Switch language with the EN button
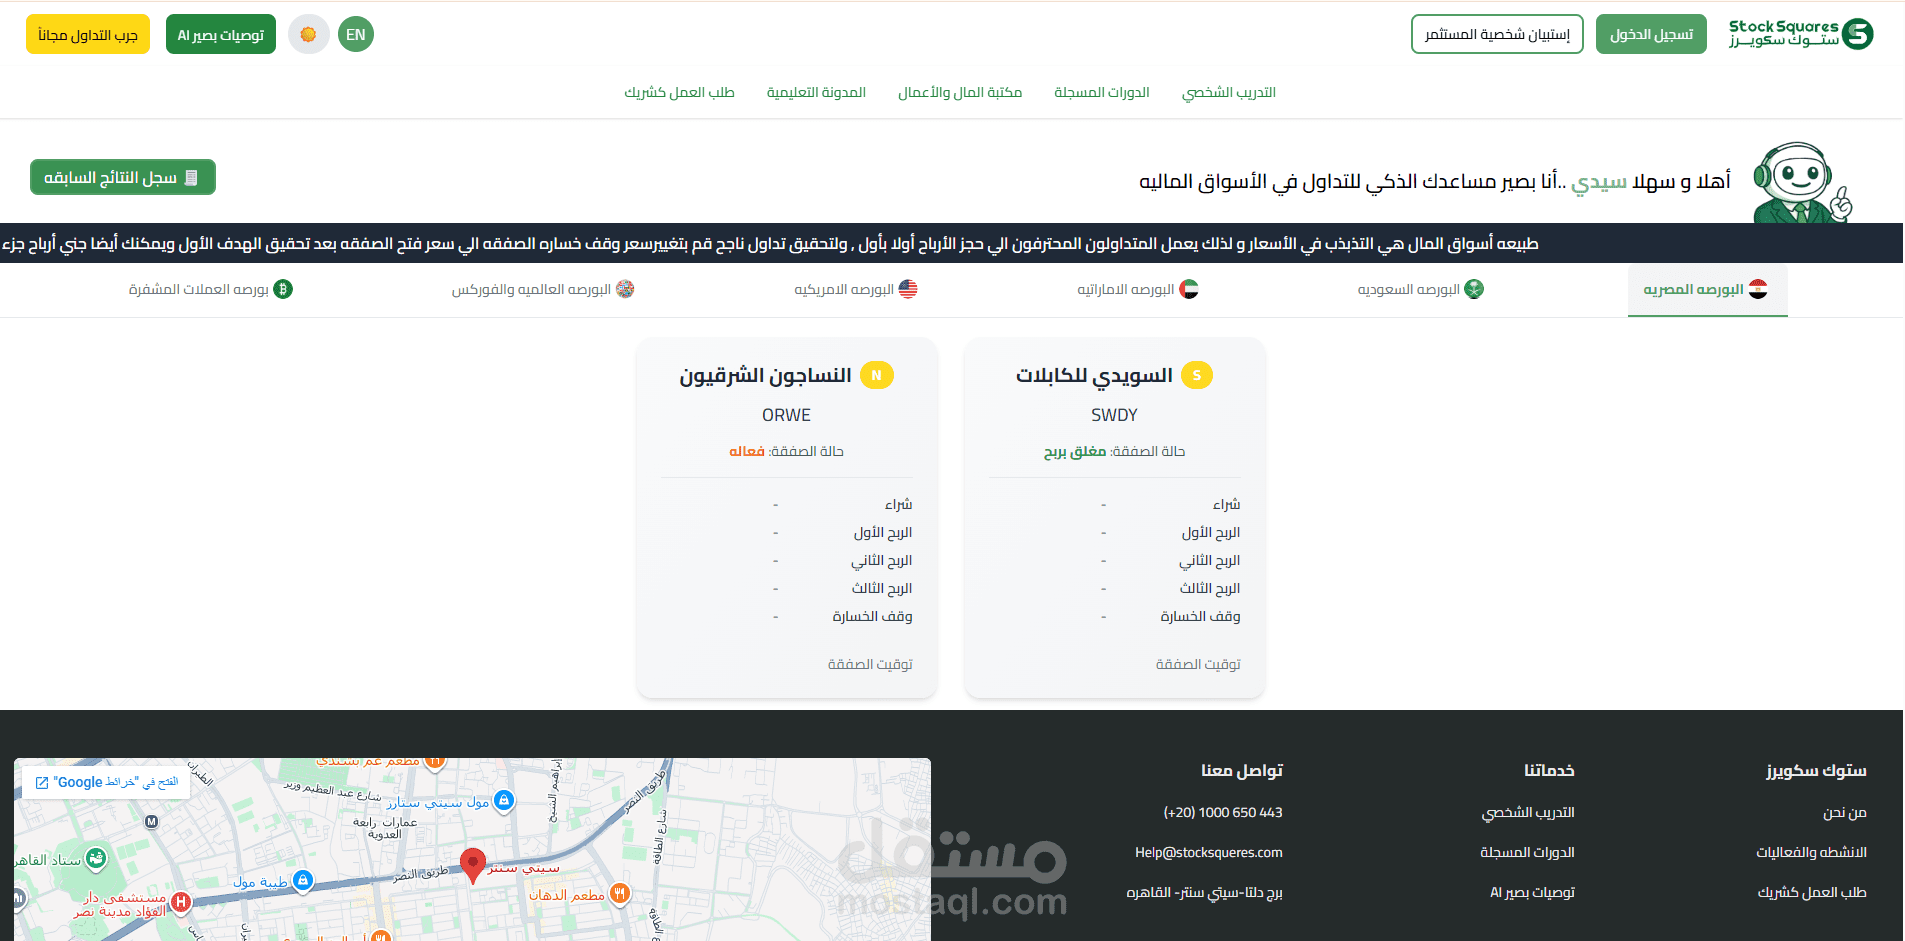Screen dimensions: 1905x941 [356, 34]
